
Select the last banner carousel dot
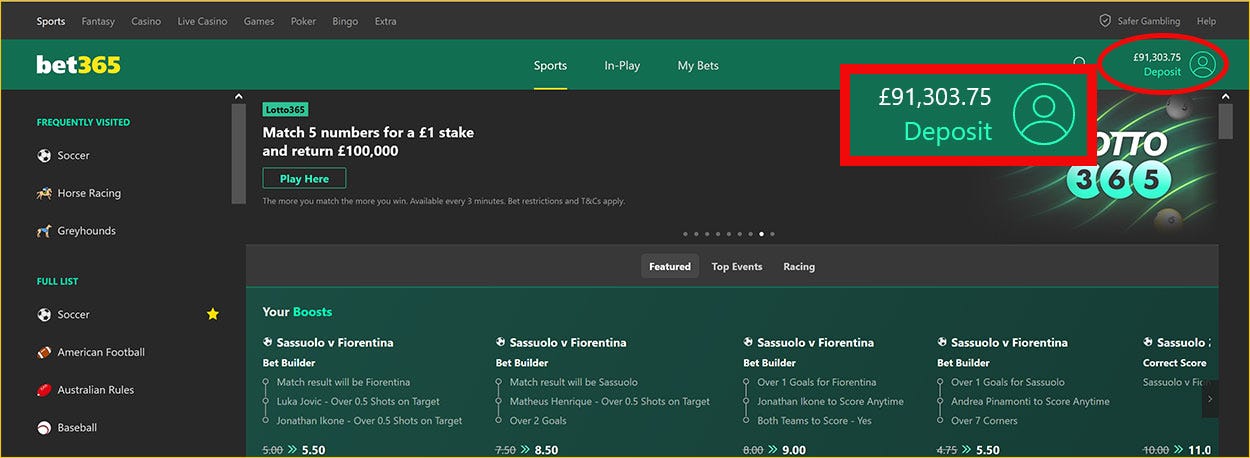(772, 234)
